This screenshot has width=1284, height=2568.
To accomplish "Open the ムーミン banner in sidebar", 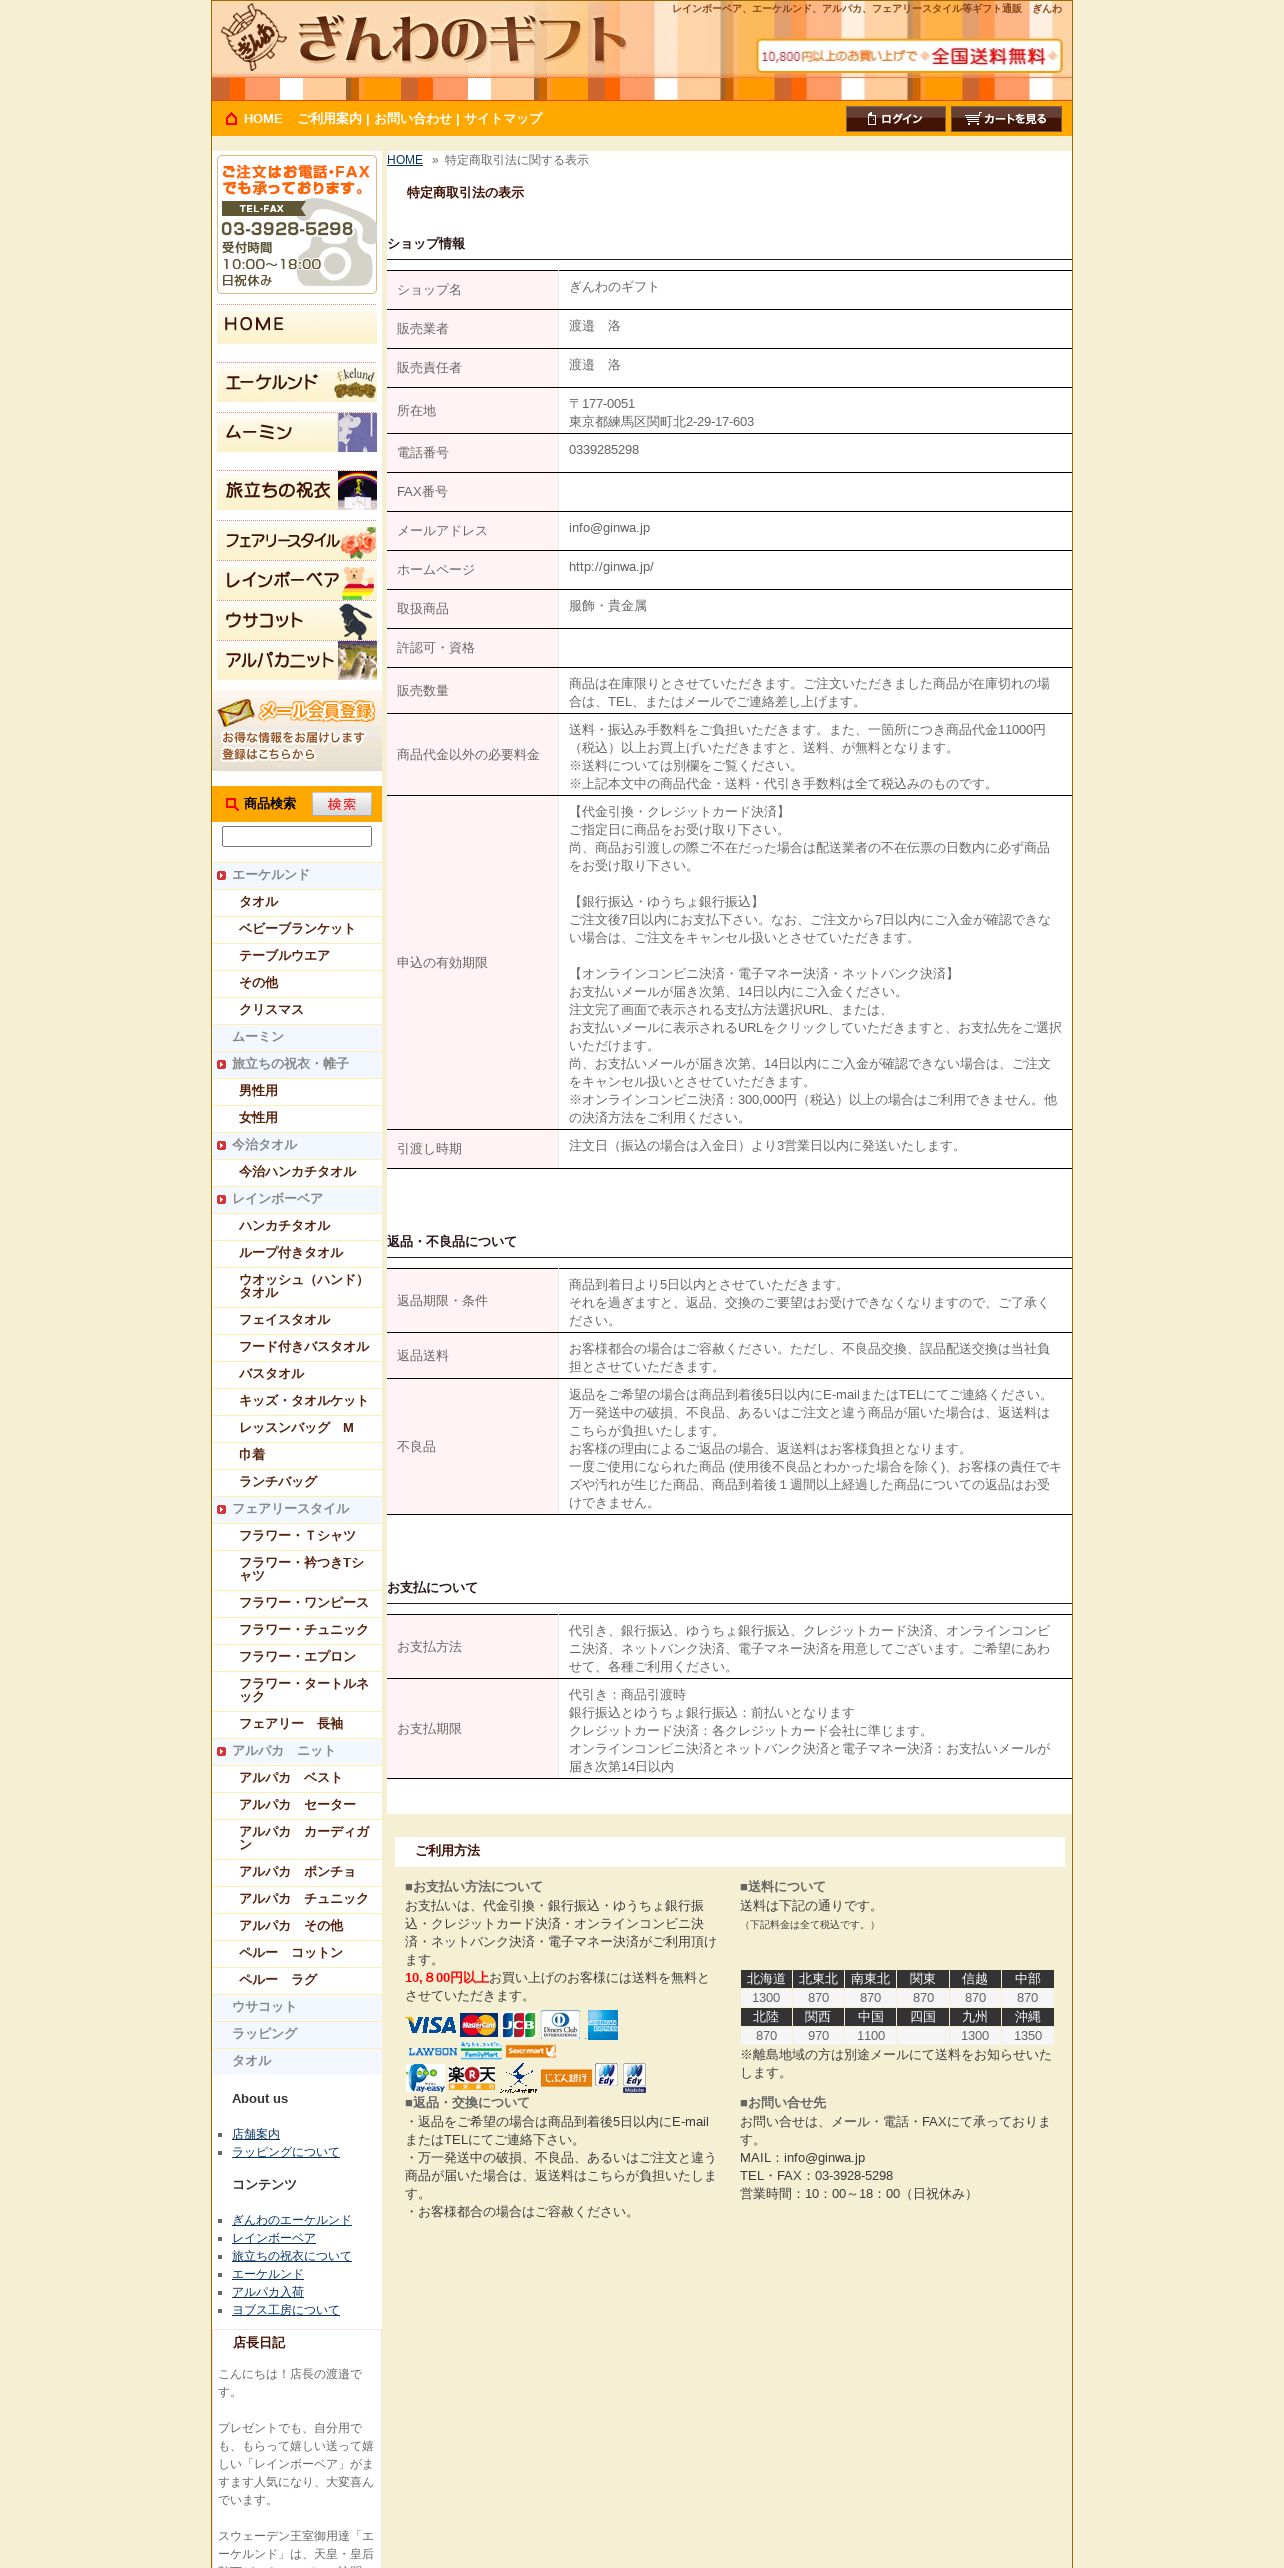I will tap(297, 433).
